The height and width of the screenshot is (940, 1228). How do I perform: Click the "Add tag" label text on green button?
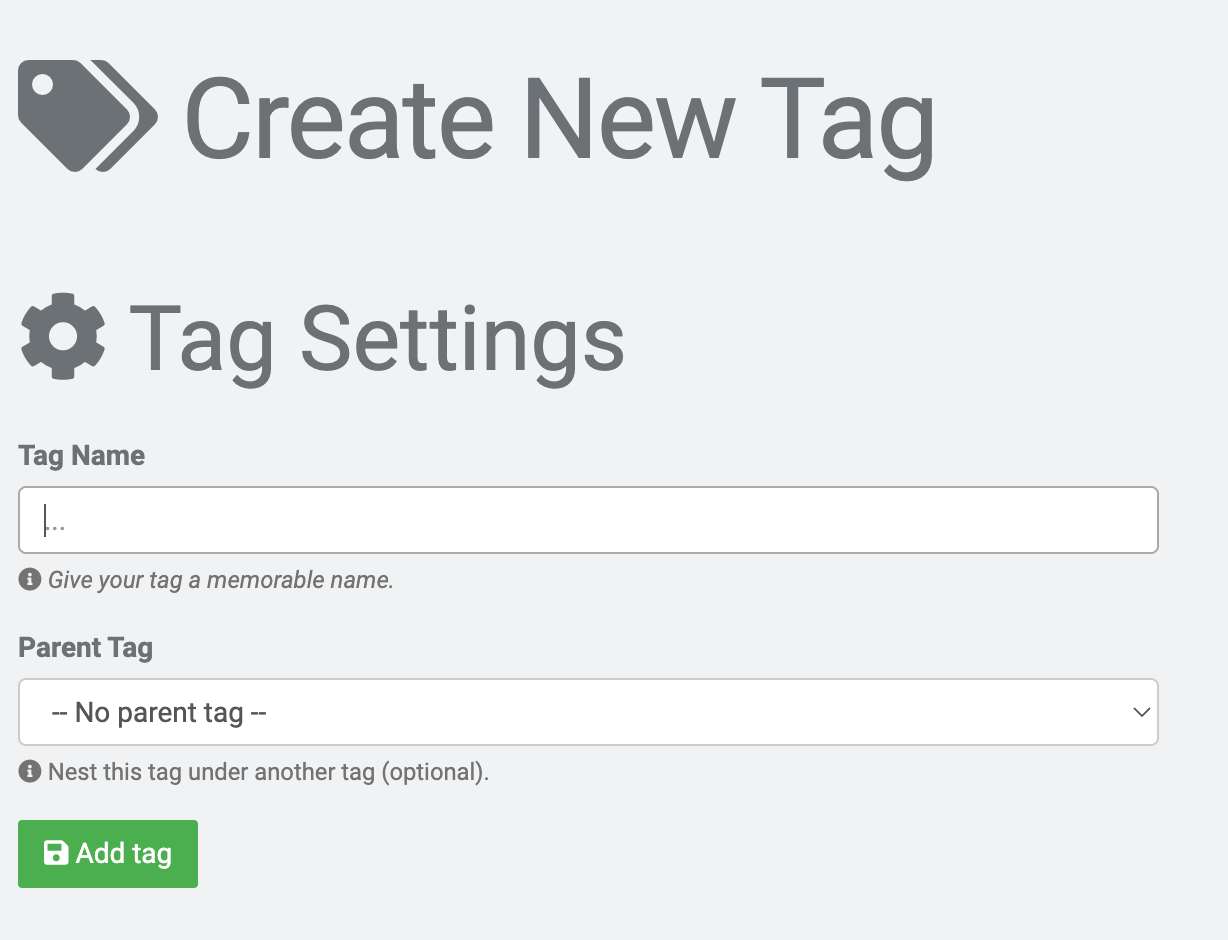pyautogui.click(x=124, y=854)
